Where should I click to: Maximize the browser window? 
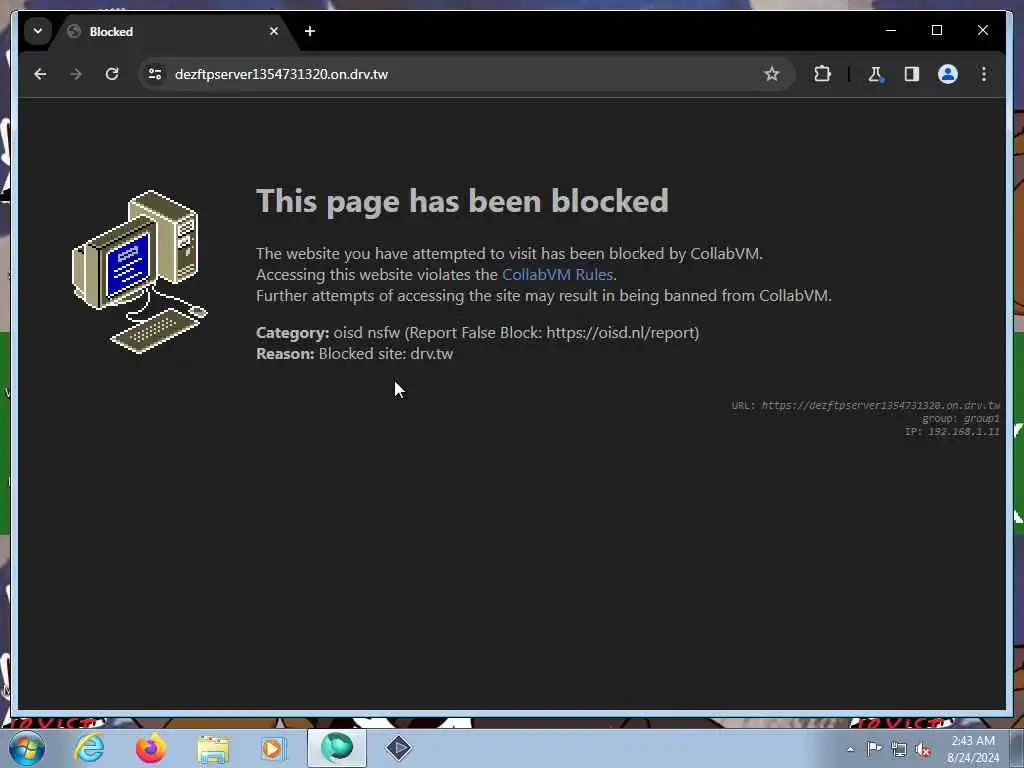coord(936,31)
